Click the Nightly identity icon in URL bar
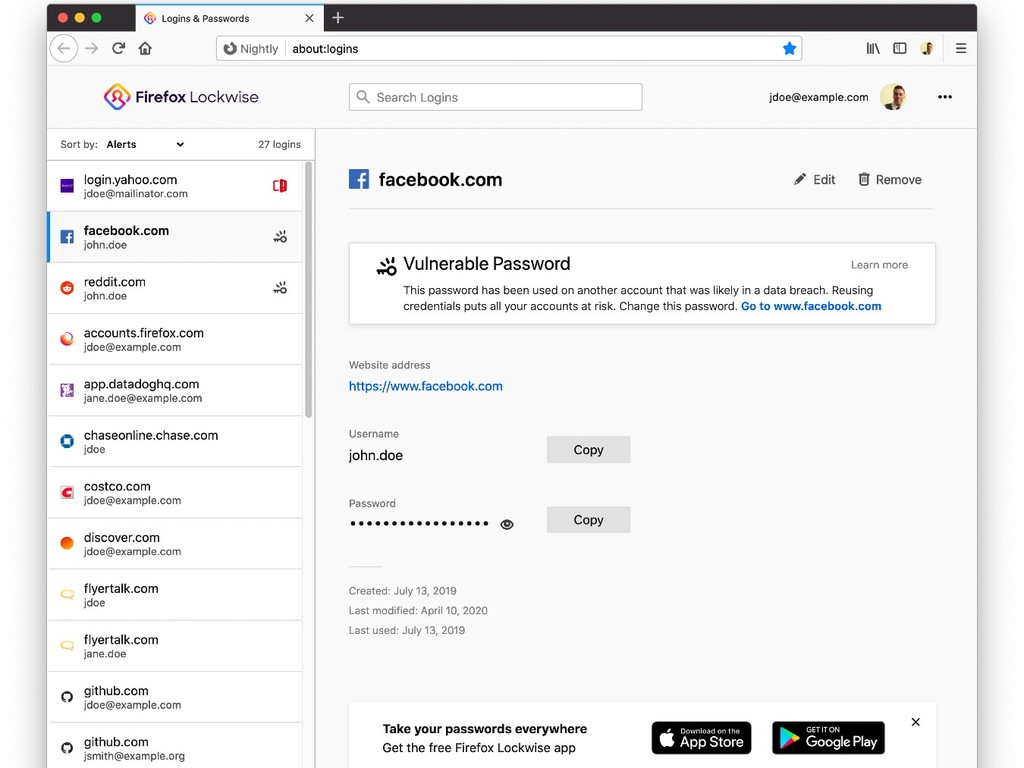 (251, 48)
